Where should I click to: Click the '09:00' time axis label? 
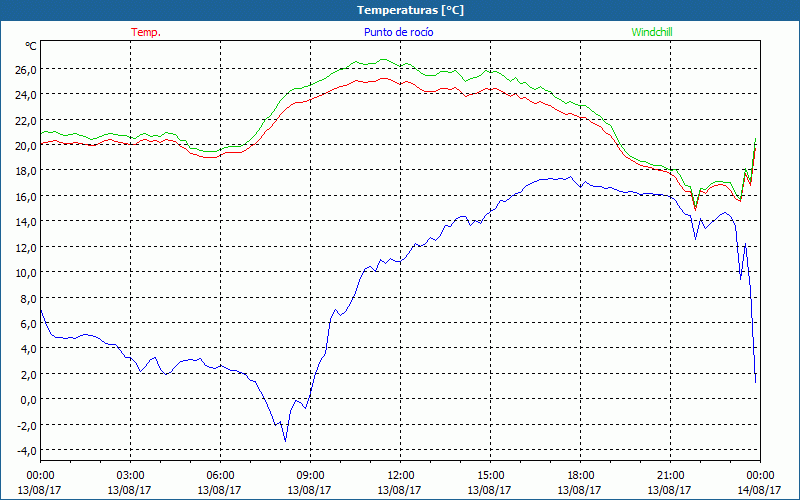click(x=310, y=476)
